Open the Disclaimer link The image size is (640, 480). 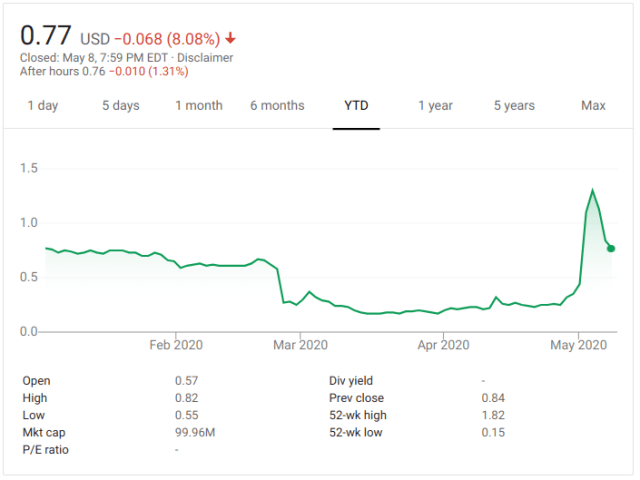pos(205,58)
